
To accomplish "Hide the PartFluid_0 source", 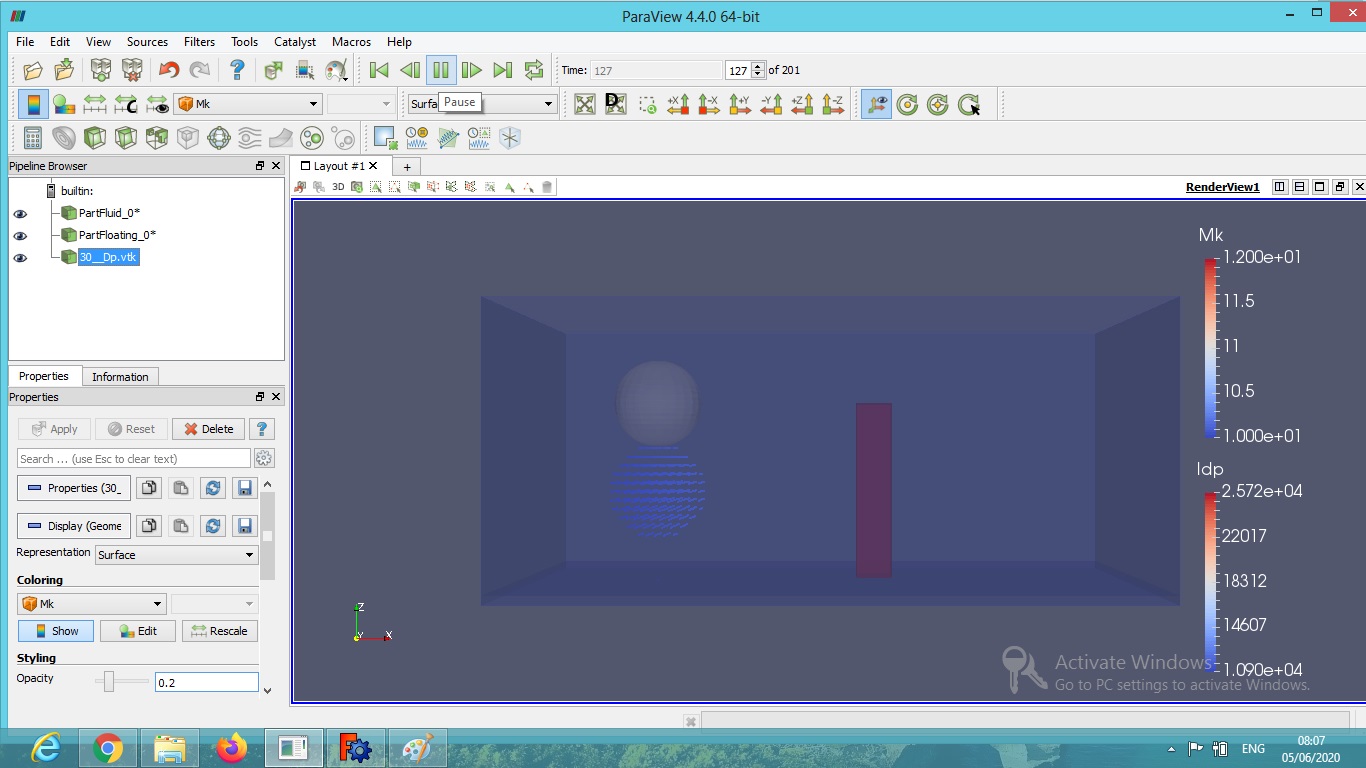I will point(20,212).
